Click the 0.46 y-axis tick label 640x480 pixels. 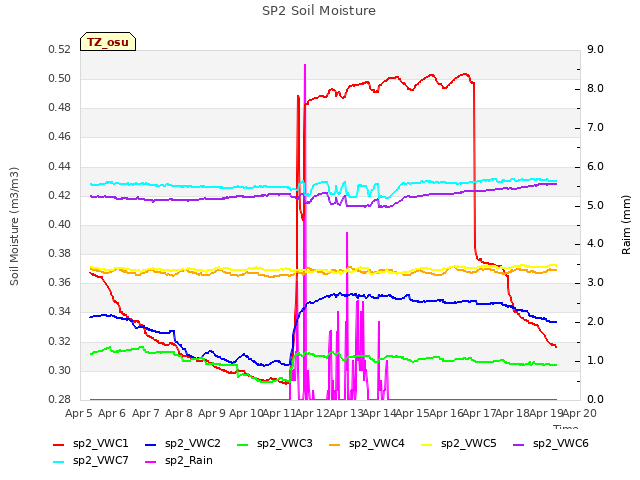click(x=60, y=137)
